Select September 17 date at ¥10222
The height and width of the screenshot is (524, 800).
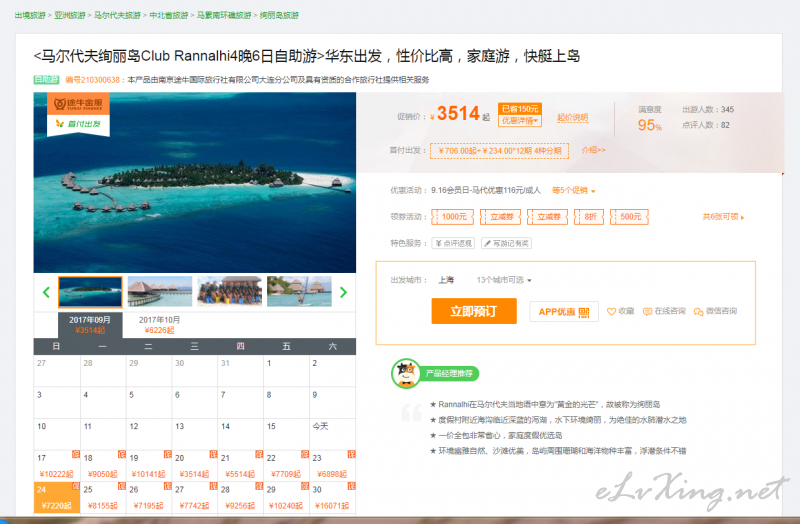57,465
